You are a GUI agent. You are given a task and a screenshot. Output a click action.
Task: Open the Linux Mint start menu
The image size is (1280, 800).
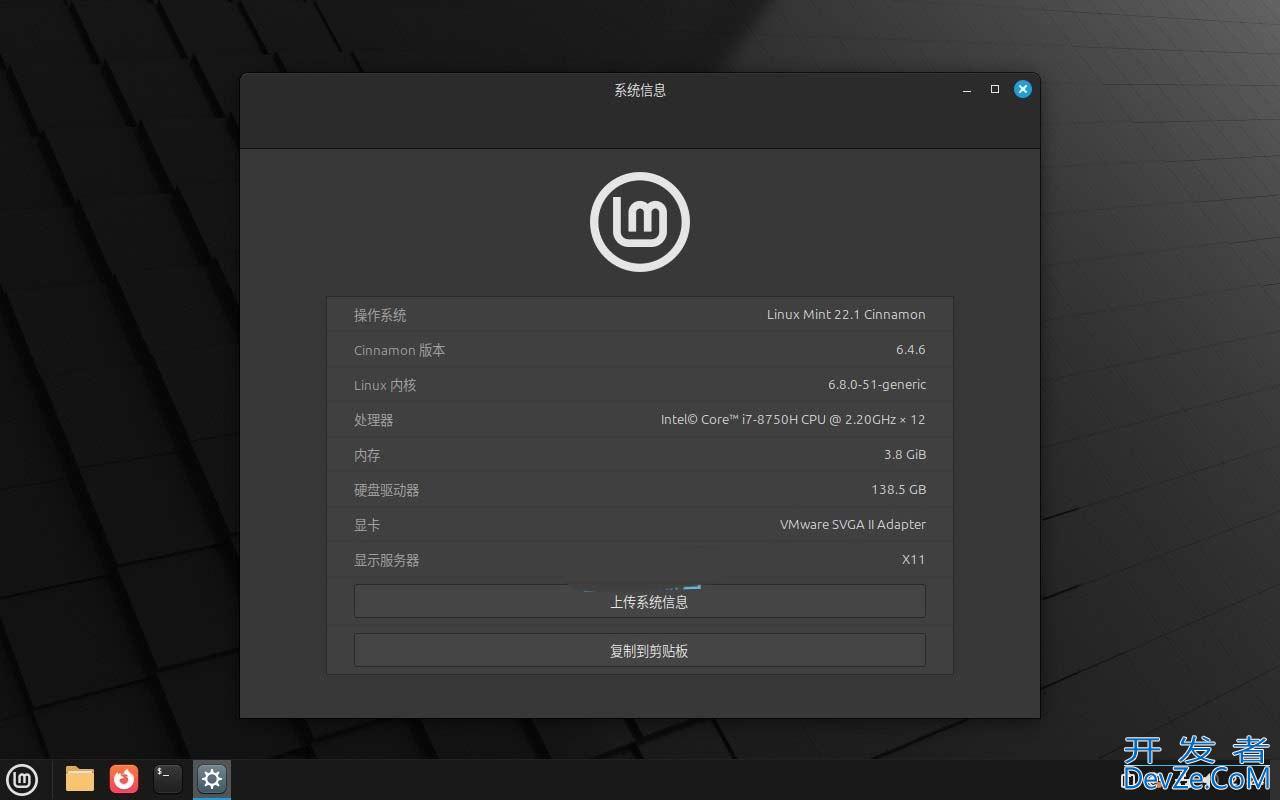point(22,778)
